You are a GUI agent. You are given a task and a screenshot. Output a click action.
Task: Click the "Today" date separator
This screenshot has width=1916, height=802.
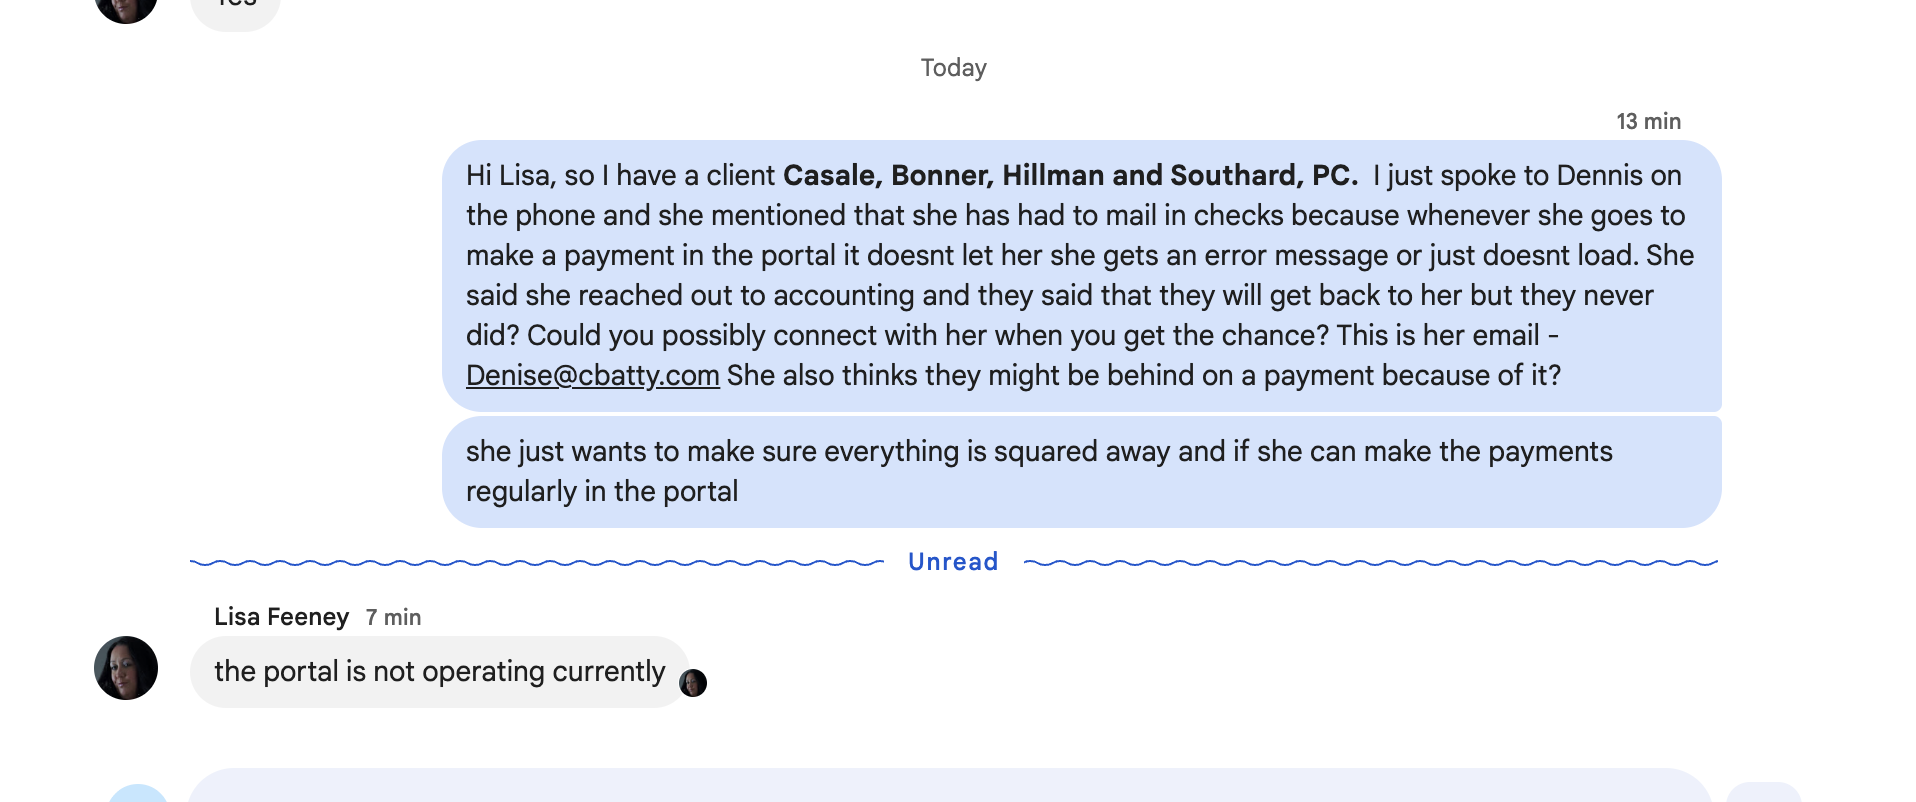953,68
